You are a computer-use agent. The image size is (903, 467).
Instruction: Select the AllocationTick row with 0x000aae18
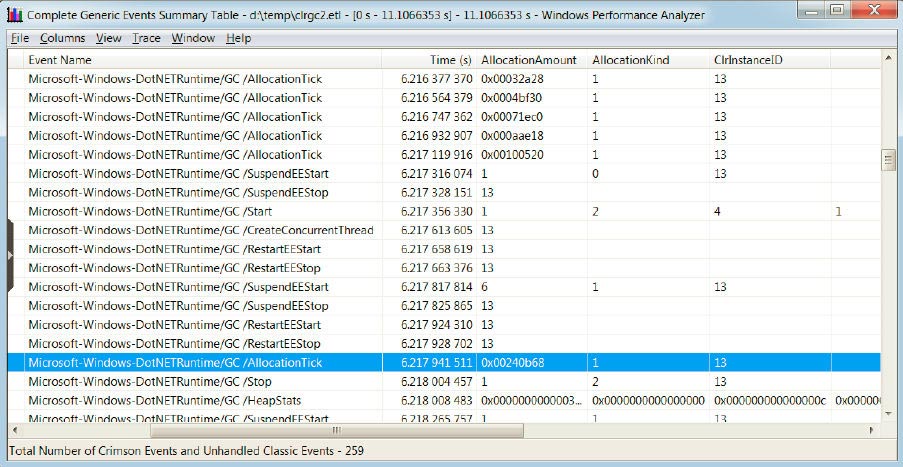pos(443,136)
